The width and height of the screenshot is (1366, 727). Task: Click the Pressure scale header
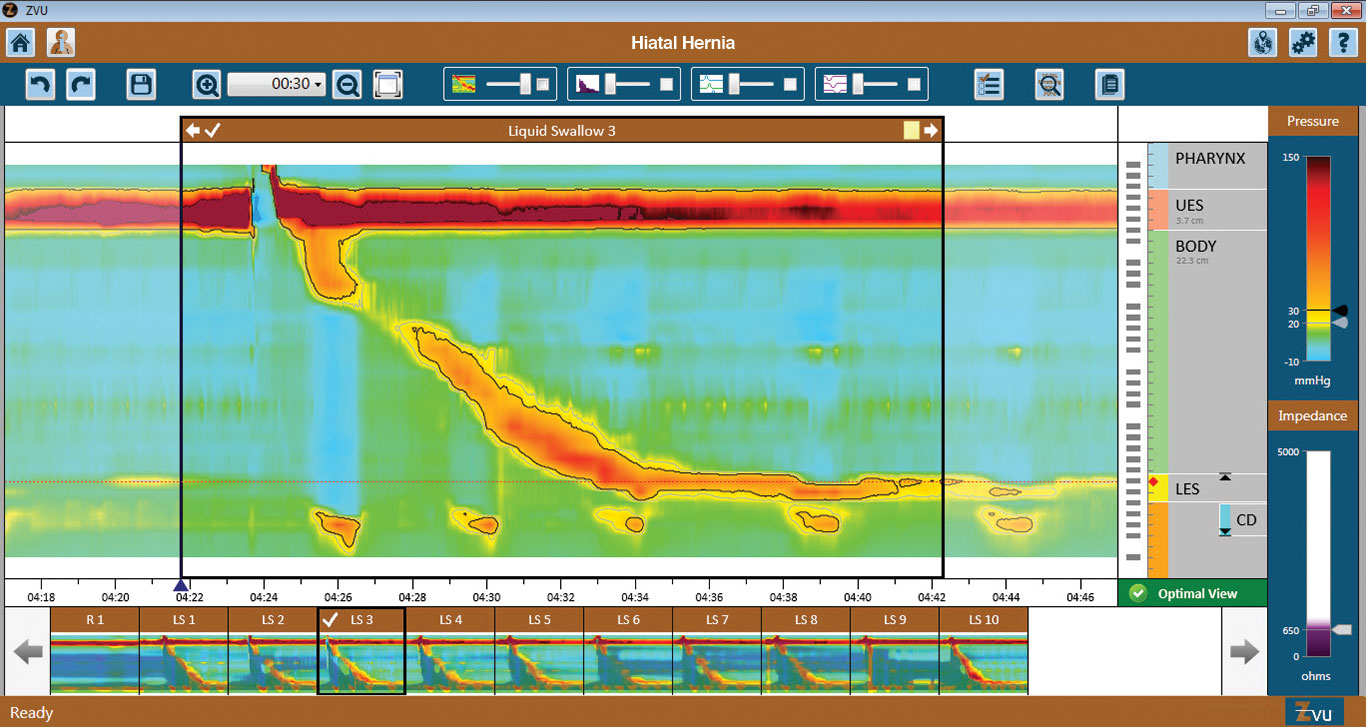pos(1312,121)
